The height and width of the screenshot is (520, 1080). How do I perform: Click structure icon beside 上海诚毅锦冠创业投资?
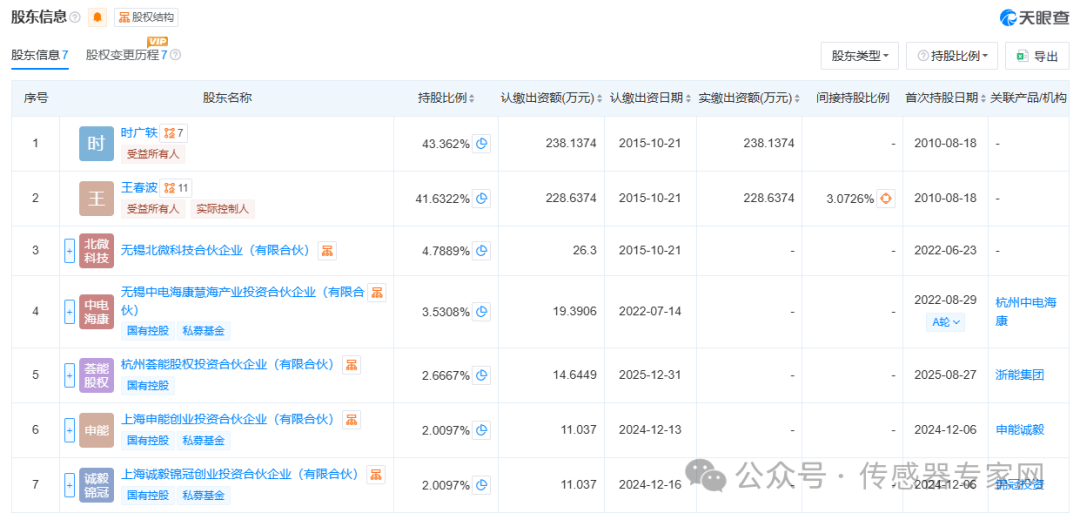[376, 475]
